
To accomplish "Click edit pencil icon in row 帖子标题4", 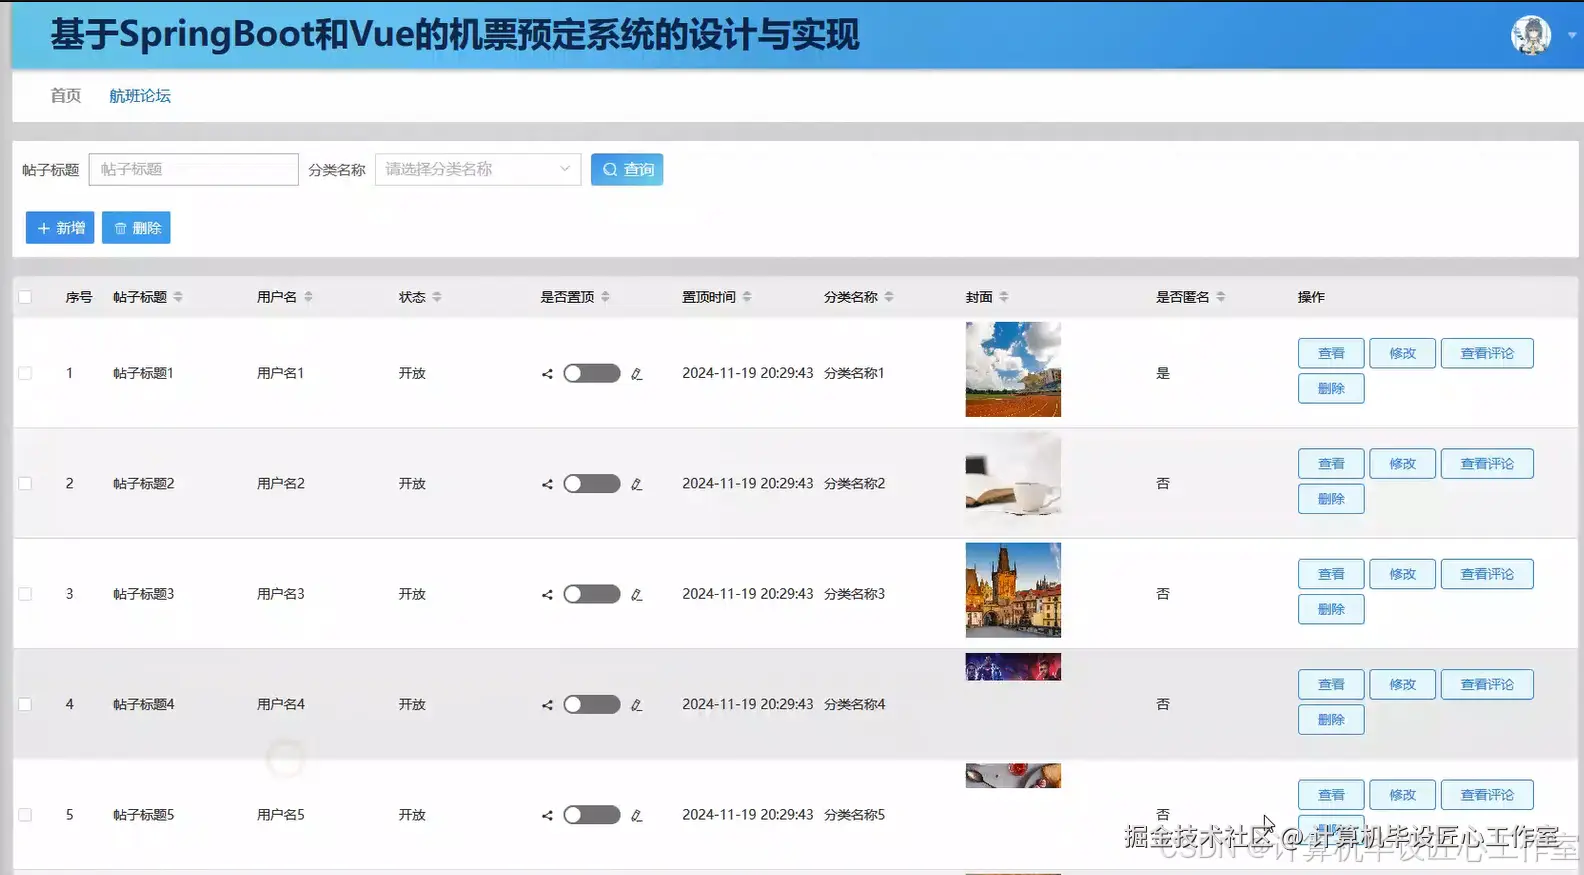I will coord(636,705).
